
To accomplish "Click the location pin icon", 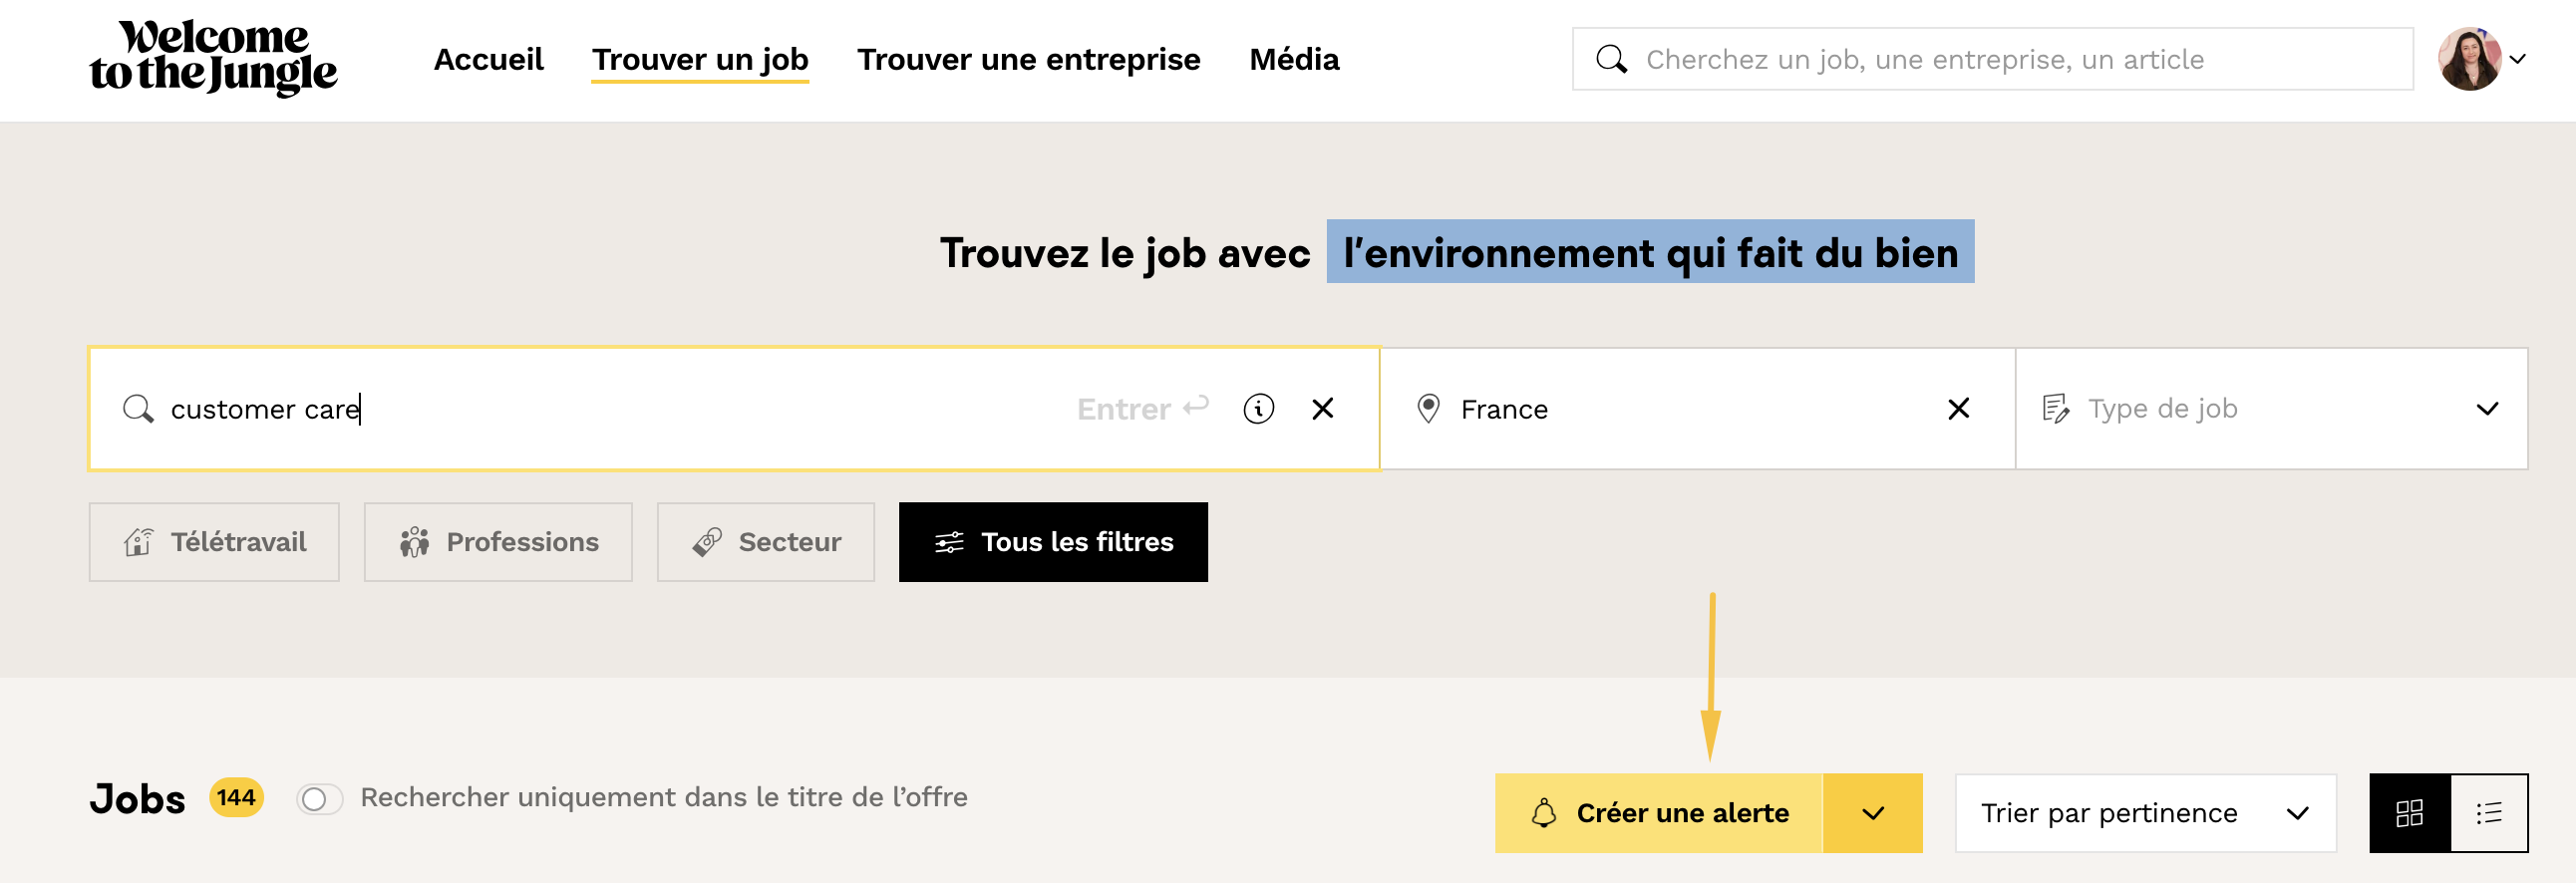I will coord(1428,409).
